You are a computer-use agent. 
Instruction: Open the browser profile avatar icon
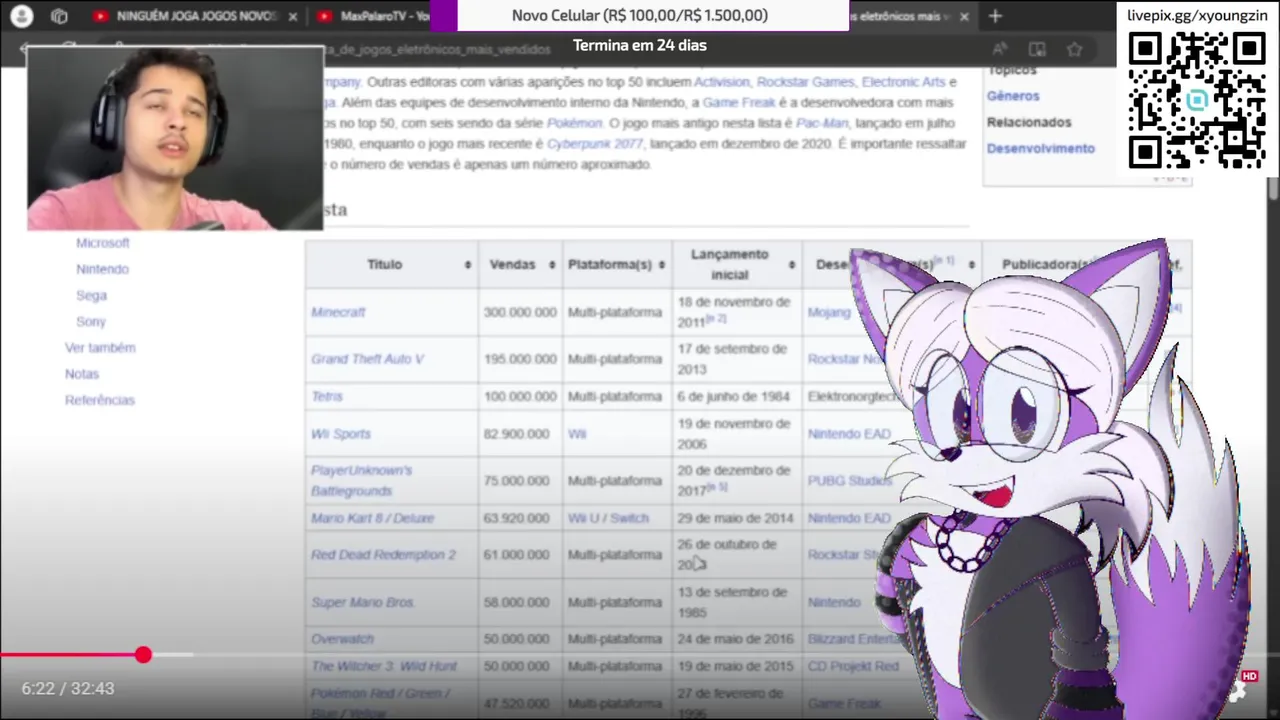(x=21, y=16)
